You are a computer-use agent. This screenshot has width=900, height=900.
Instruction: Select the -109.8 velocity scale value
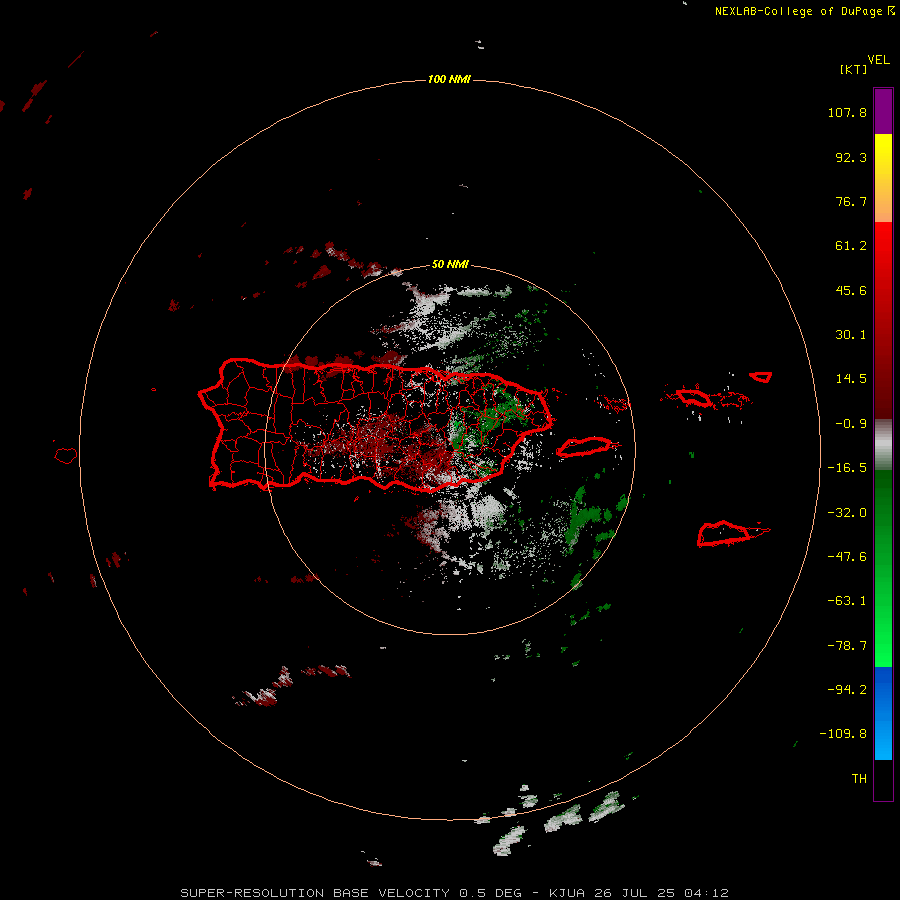tap(843, 734)
